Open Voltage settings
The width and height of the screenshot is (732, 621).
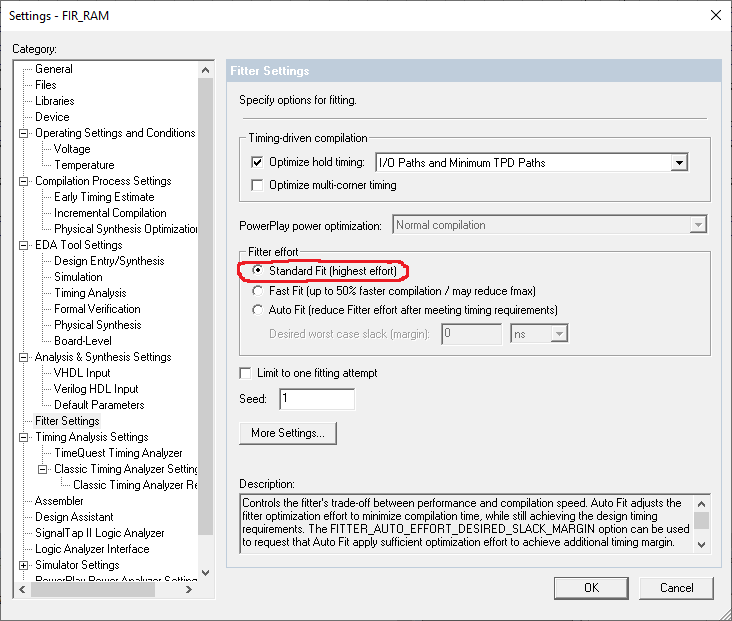tap(72, 149)
